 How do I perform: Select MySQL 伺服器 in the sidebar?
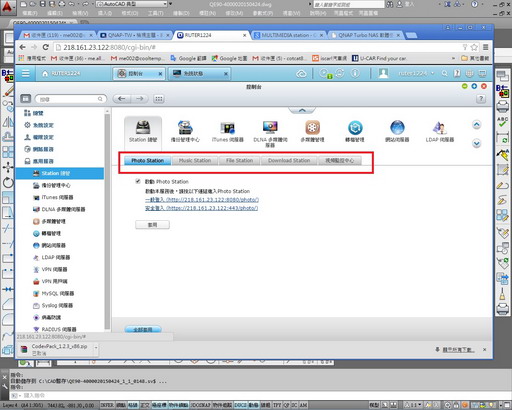pos(54,293)
